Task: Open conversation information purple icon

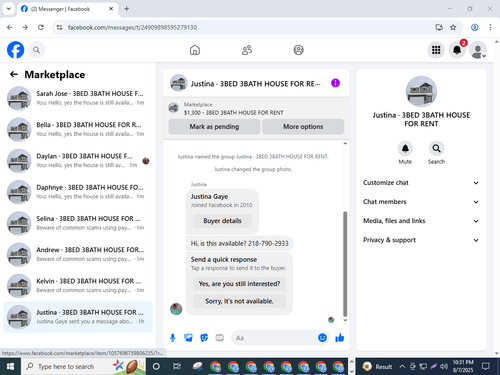Action: point(335,83)
